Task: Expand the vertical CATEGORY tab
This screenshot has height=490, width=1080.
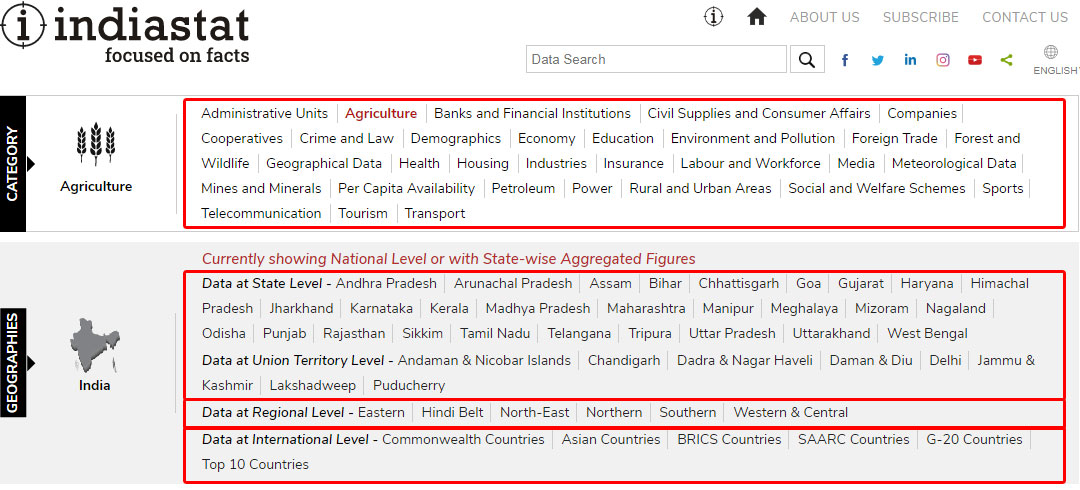Action: pyautogui.click(x=13, y=163)
